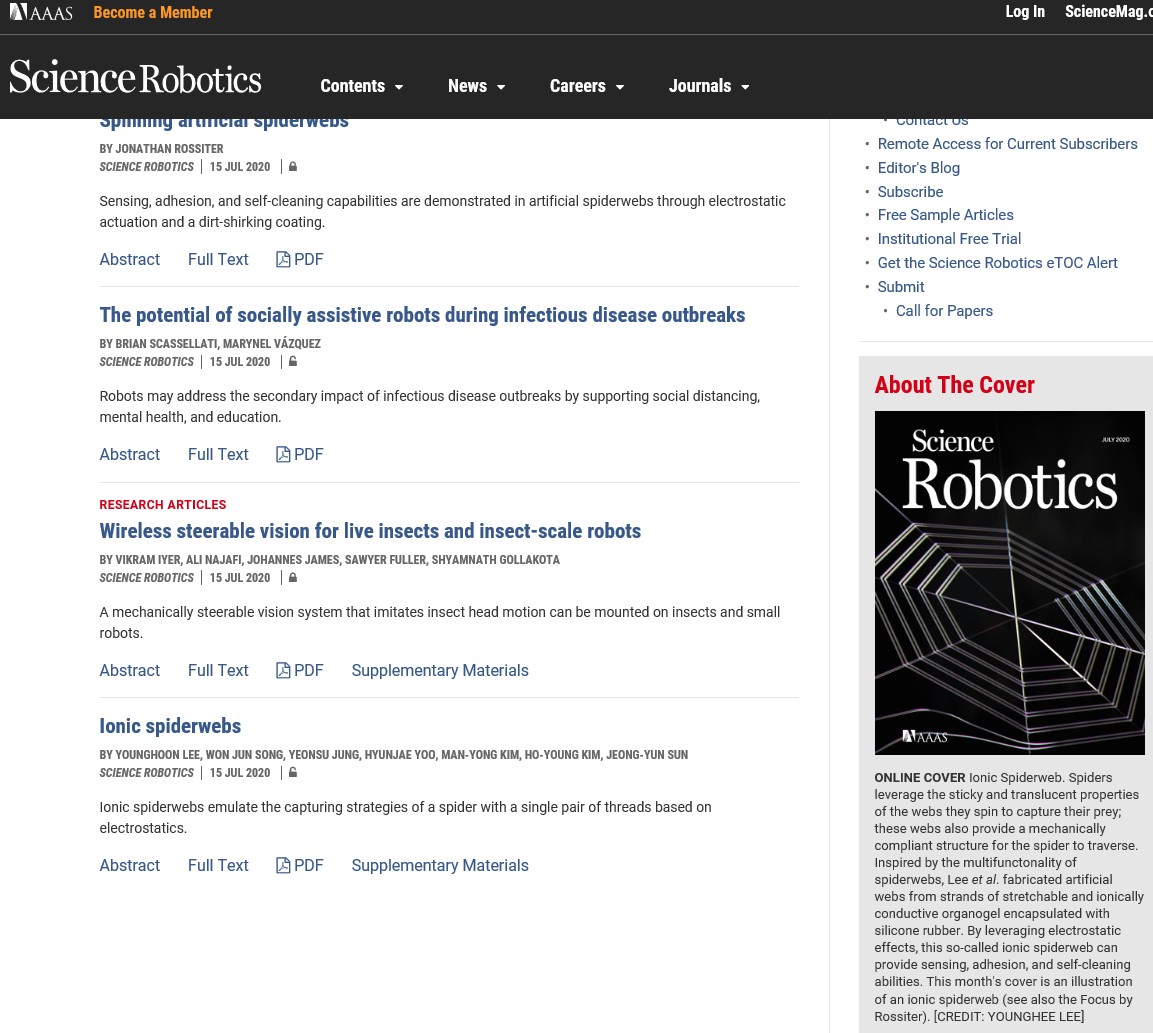This screenshot has width=1153, height=1033.
Task: Click the Subscribe link in the sidebar
Action: click(910, 191)
